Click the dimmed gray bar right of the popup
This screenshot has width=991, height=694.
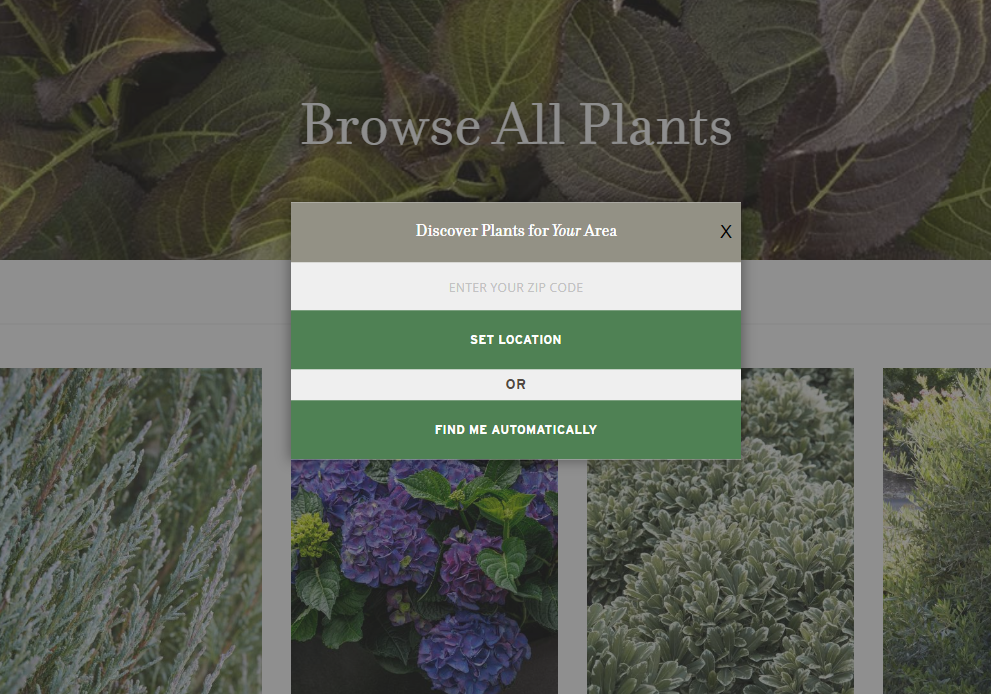tap(866, 291)
